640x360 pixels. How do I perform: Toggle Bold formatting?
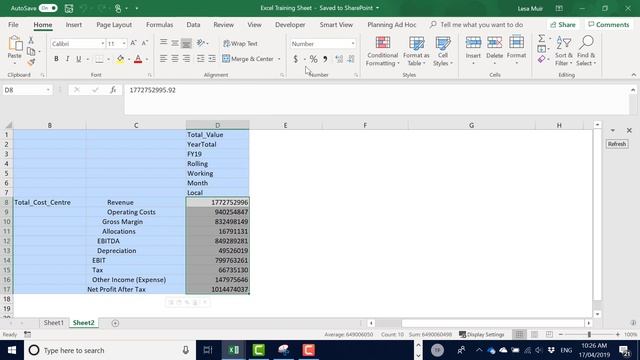pyautogui.click(x=56, y=59)
